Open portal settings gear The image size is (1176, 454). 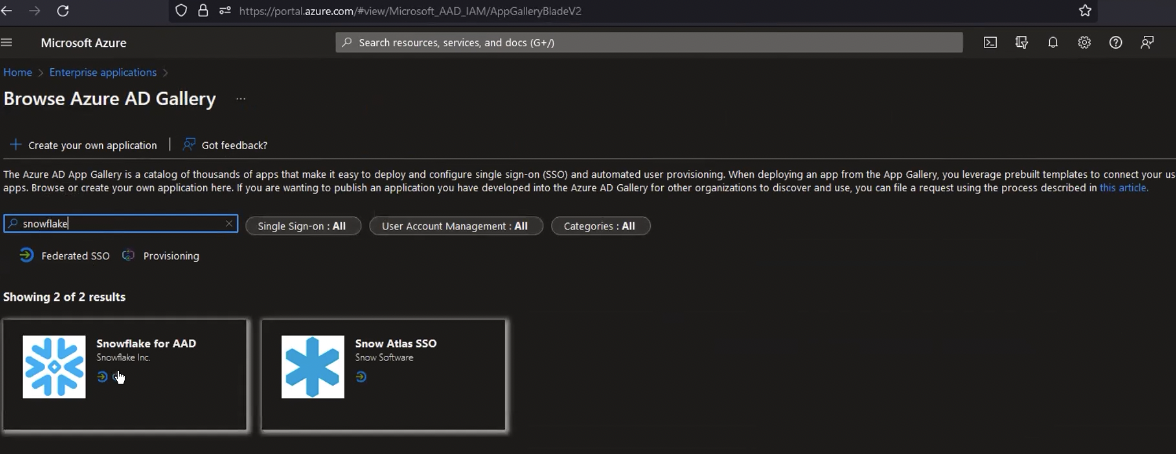(1084, 43)
